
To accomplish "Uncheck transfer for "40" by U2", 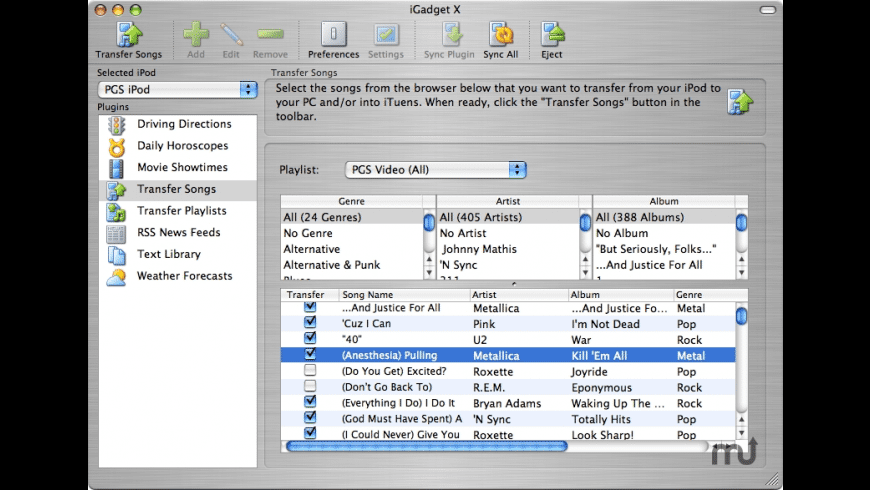I will coord(310,338).
